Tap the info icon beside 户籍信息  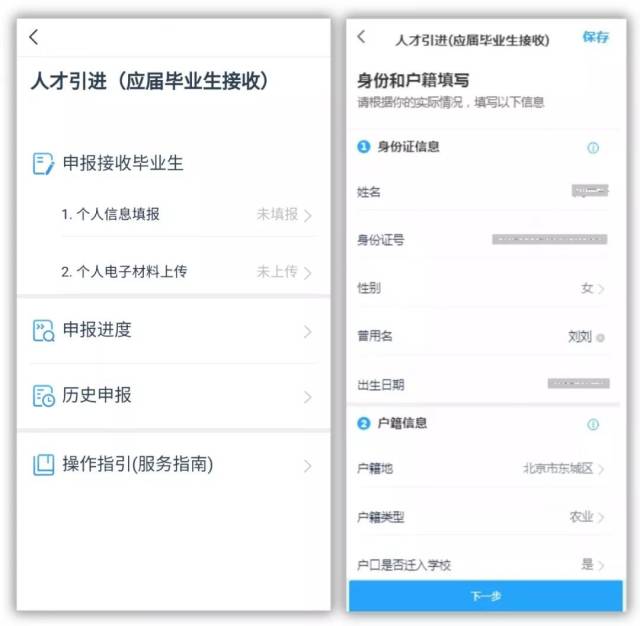click(x=593, y=424)
